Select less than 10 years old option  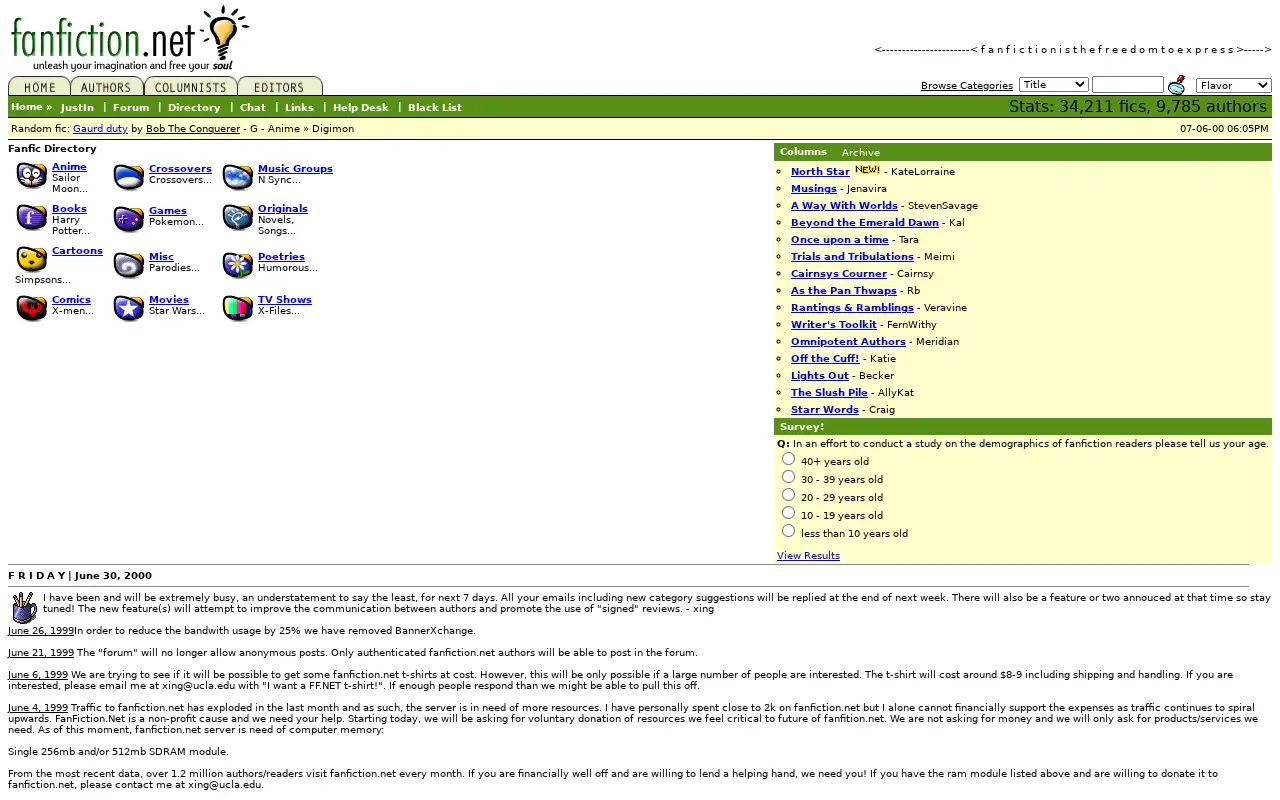click(788, 531)
